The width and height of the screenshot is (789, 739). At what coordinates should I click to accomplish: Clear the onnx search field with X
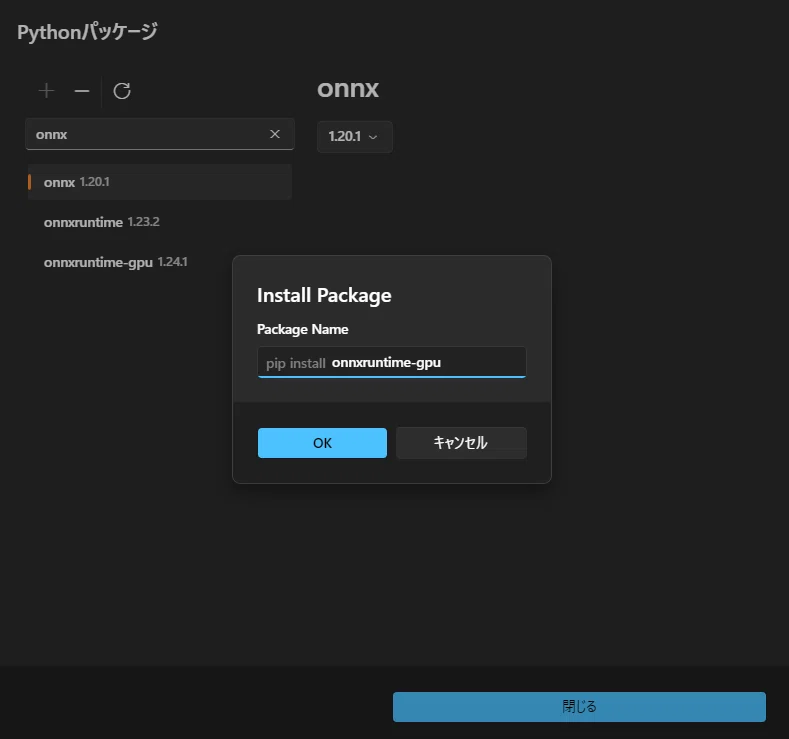point(275,134)
